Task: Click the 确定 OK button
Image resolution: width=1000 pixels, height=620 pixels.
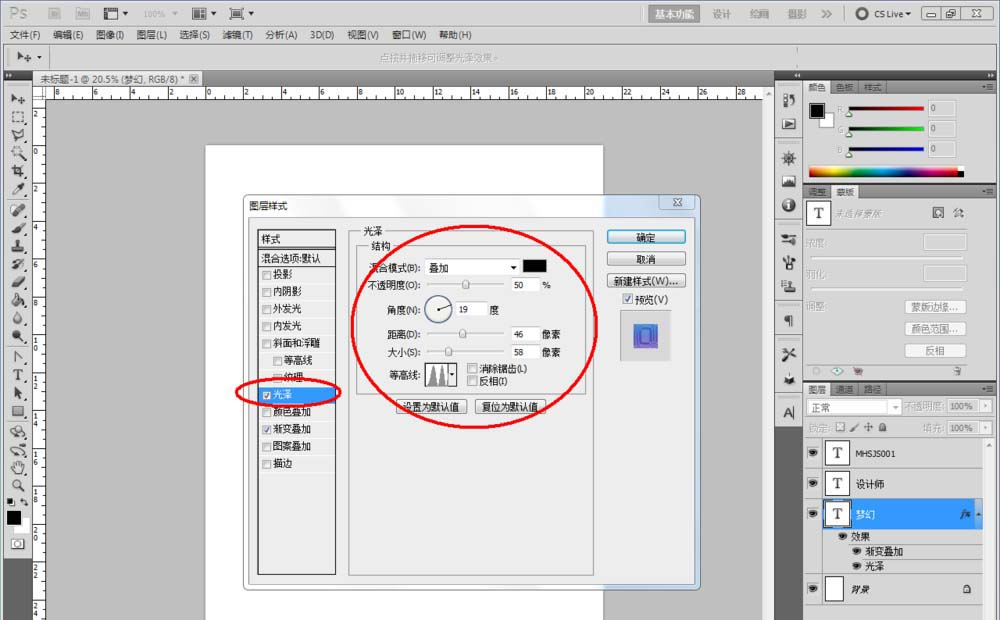Action: tap(646, 237)
